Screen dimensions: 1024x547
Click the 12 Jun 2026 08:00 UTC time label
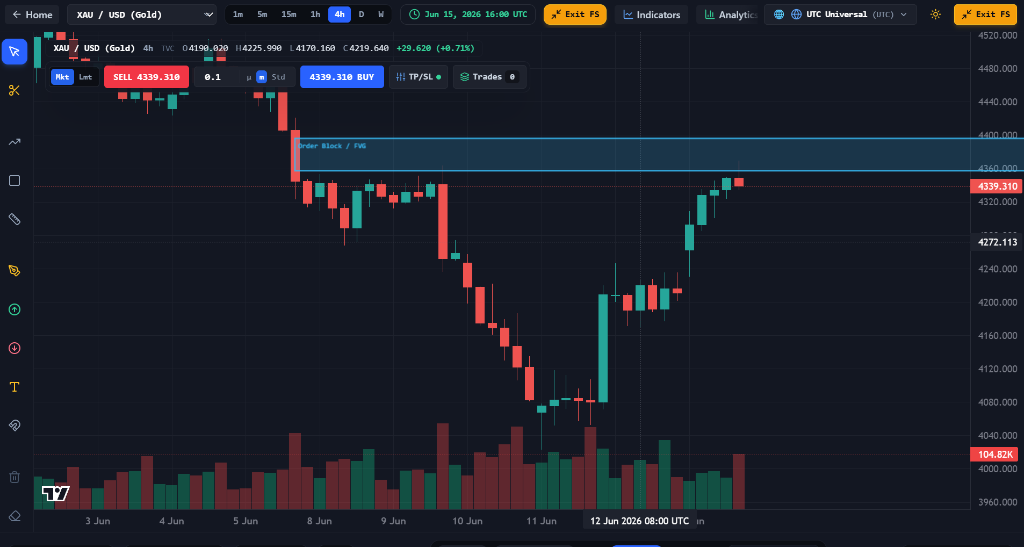639,521
